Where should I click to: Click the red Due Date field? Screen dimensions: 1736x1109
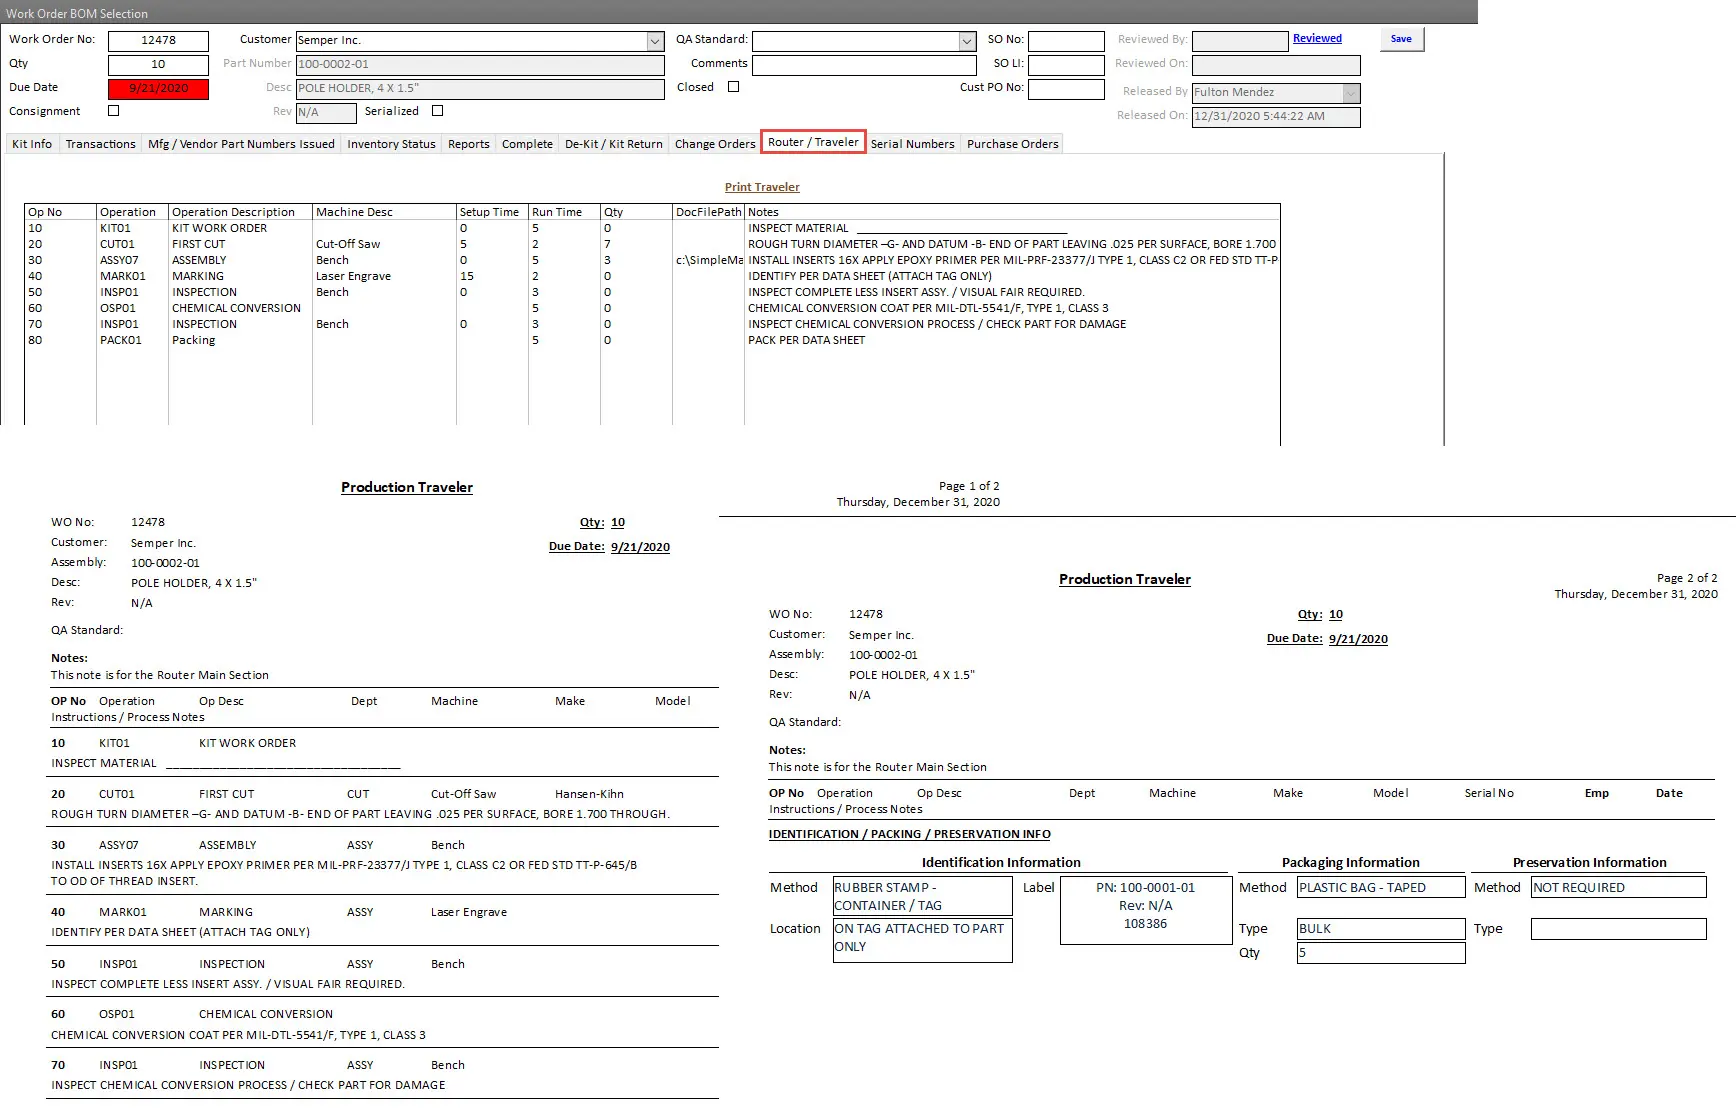(158, 88)
